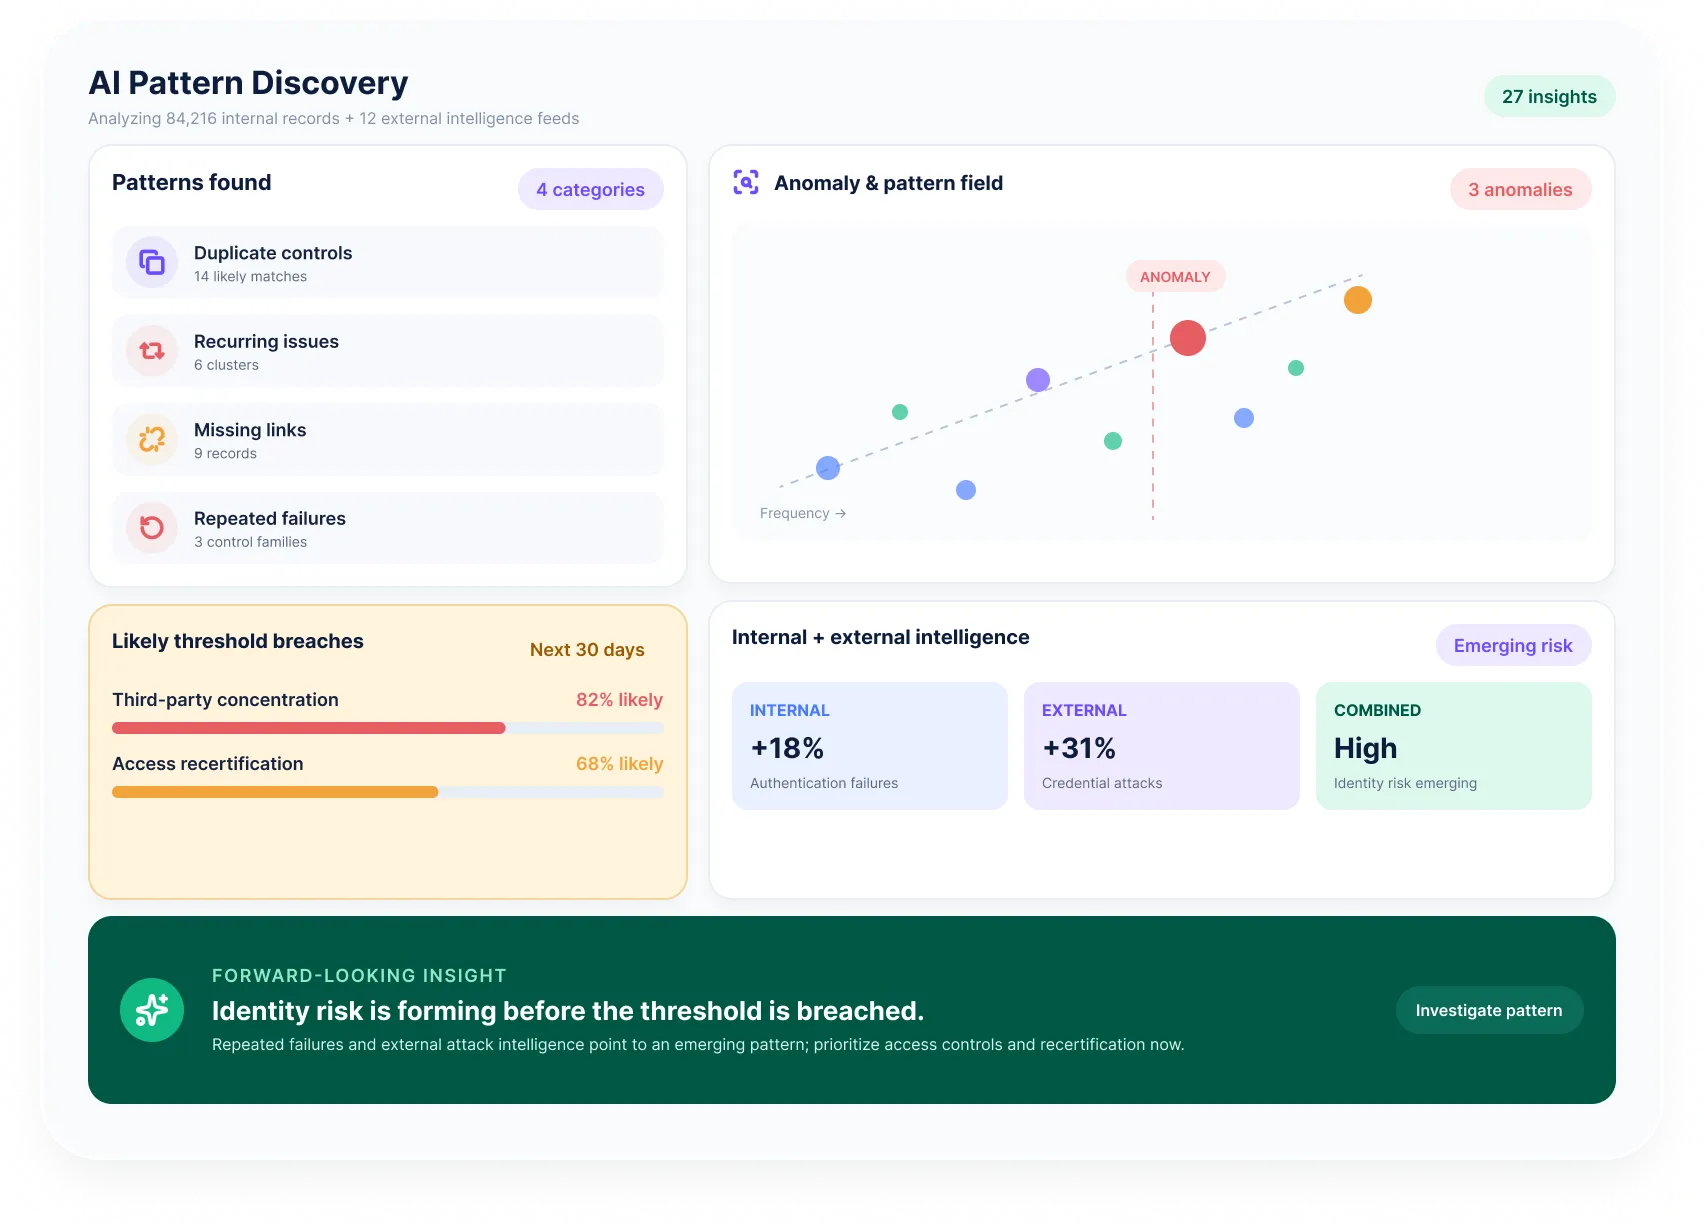Click the 3 anomalies badge
Screen dimensions: 1704x1224
coord(1520,189)
